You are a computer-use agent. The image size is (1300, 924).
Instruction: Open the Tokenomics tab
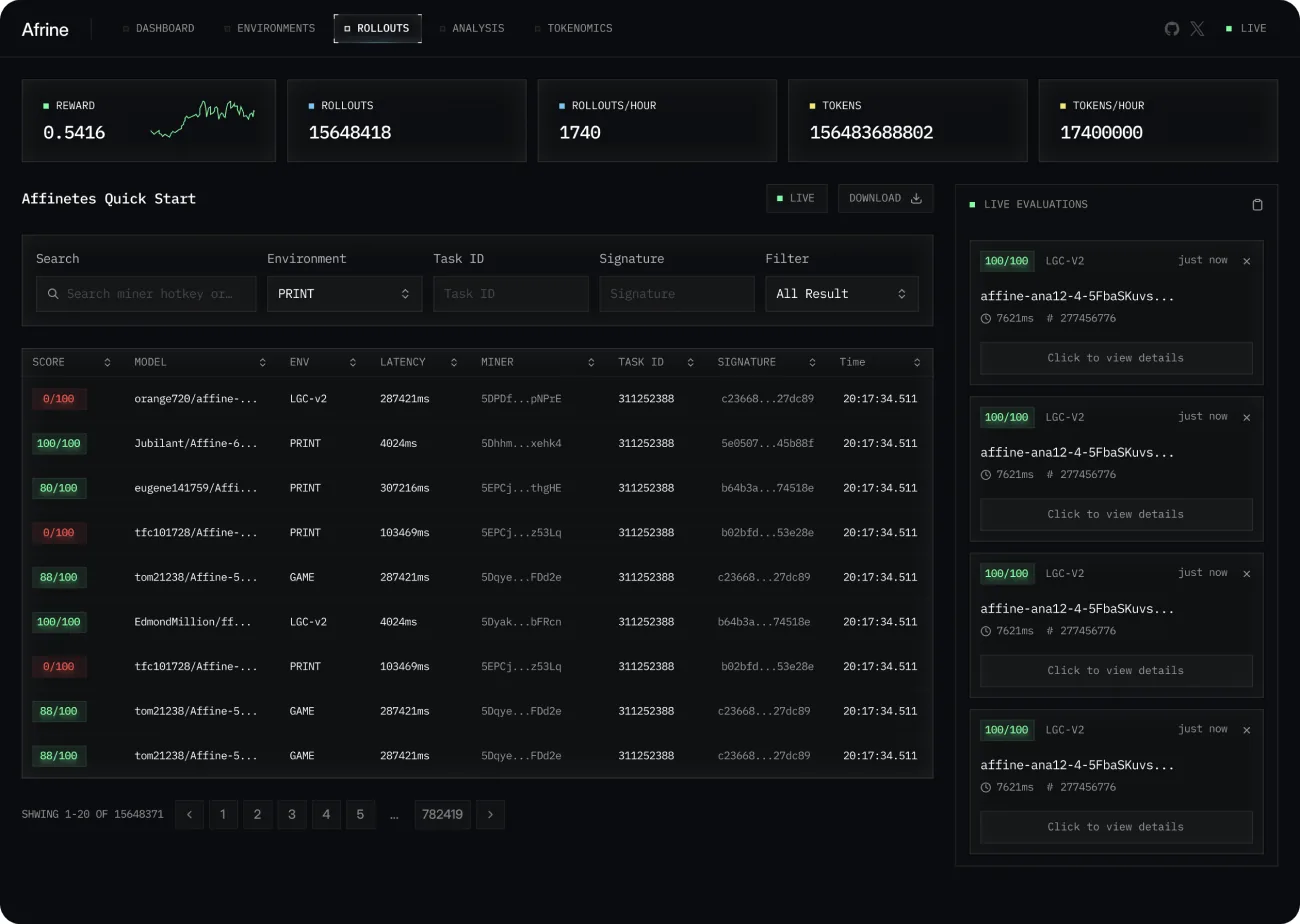[x=574, y=29]
